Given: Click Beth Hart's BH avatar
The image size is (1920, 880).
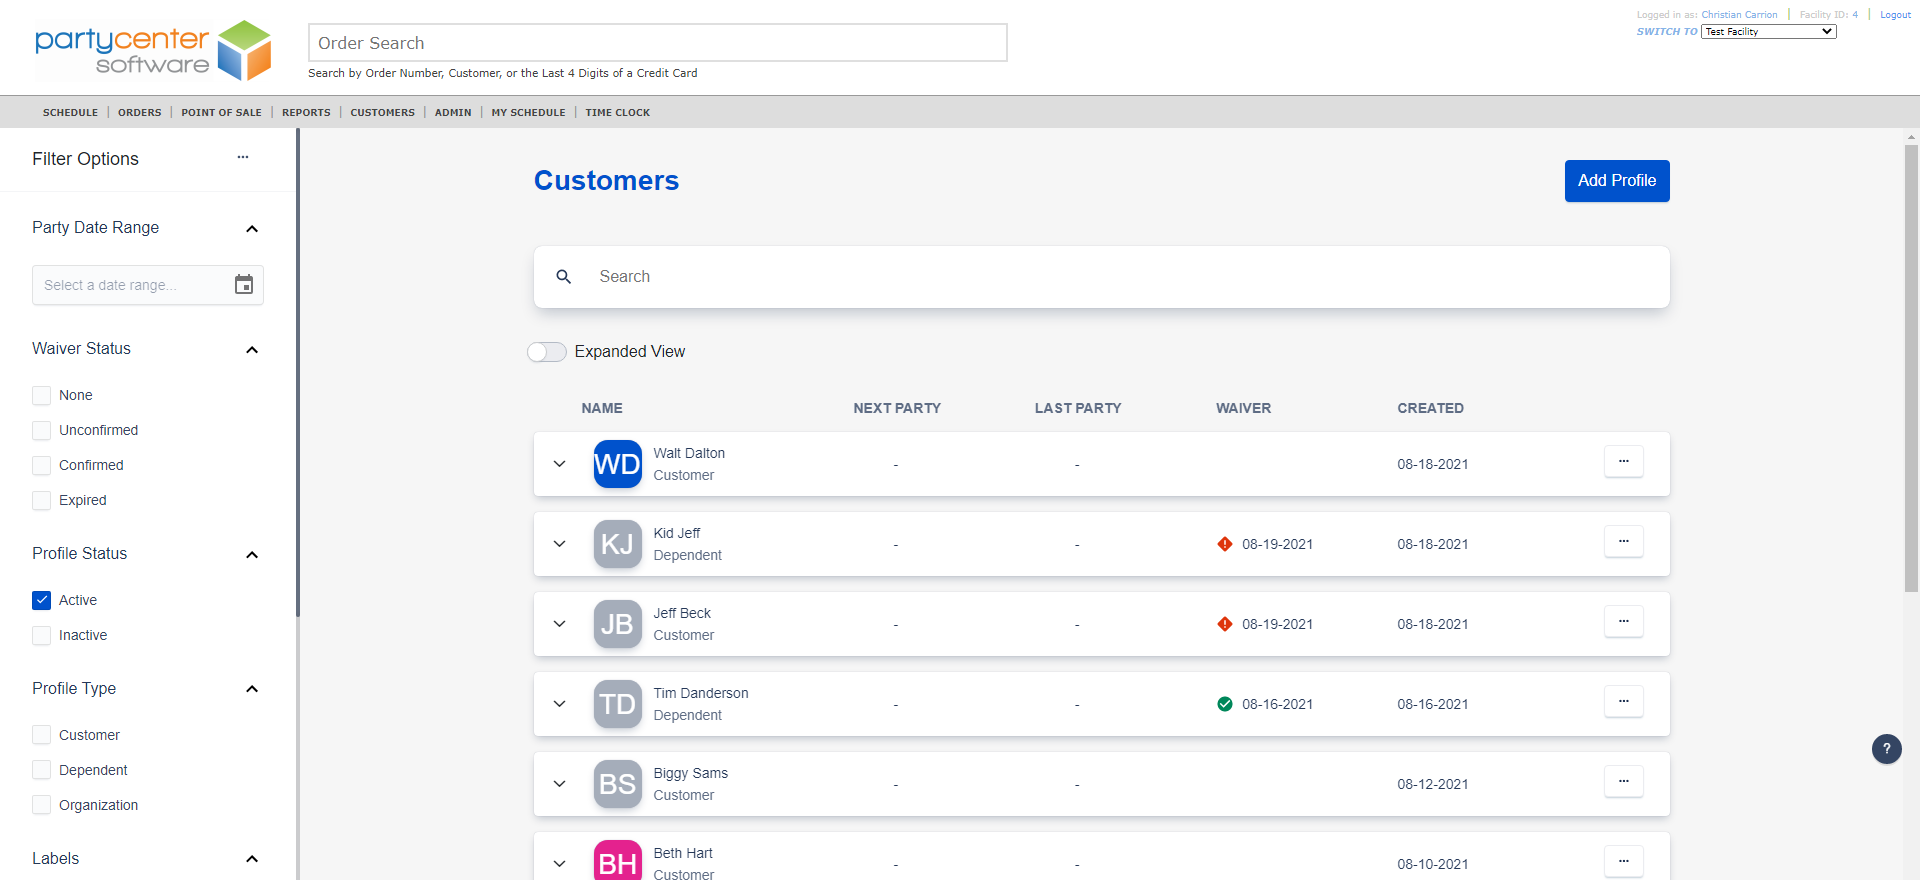Looking at the screenshot, I should 618,860.
